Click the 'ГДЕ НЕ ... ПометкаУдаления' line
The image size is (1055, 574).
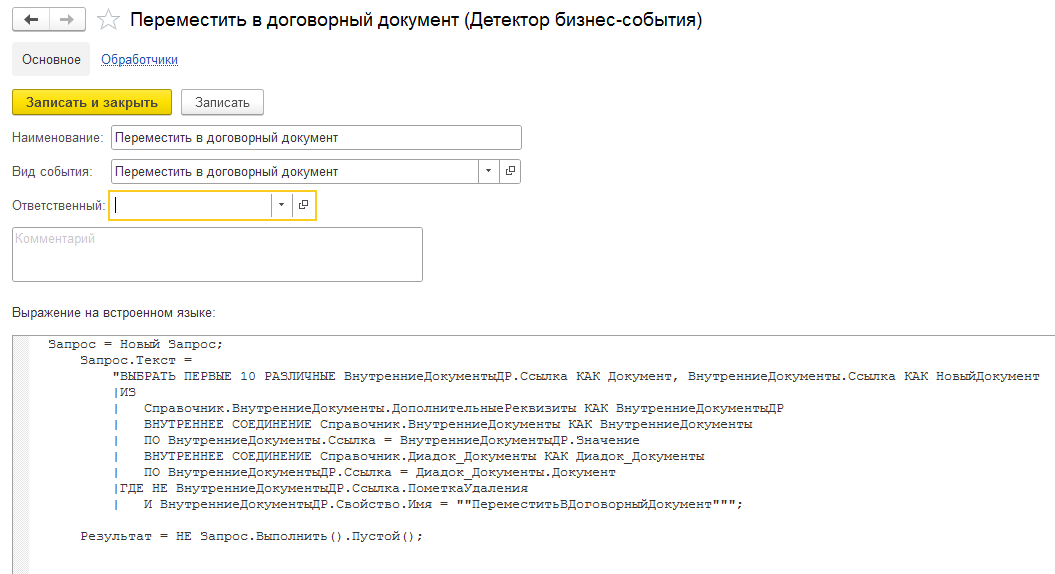click(320, 489)
